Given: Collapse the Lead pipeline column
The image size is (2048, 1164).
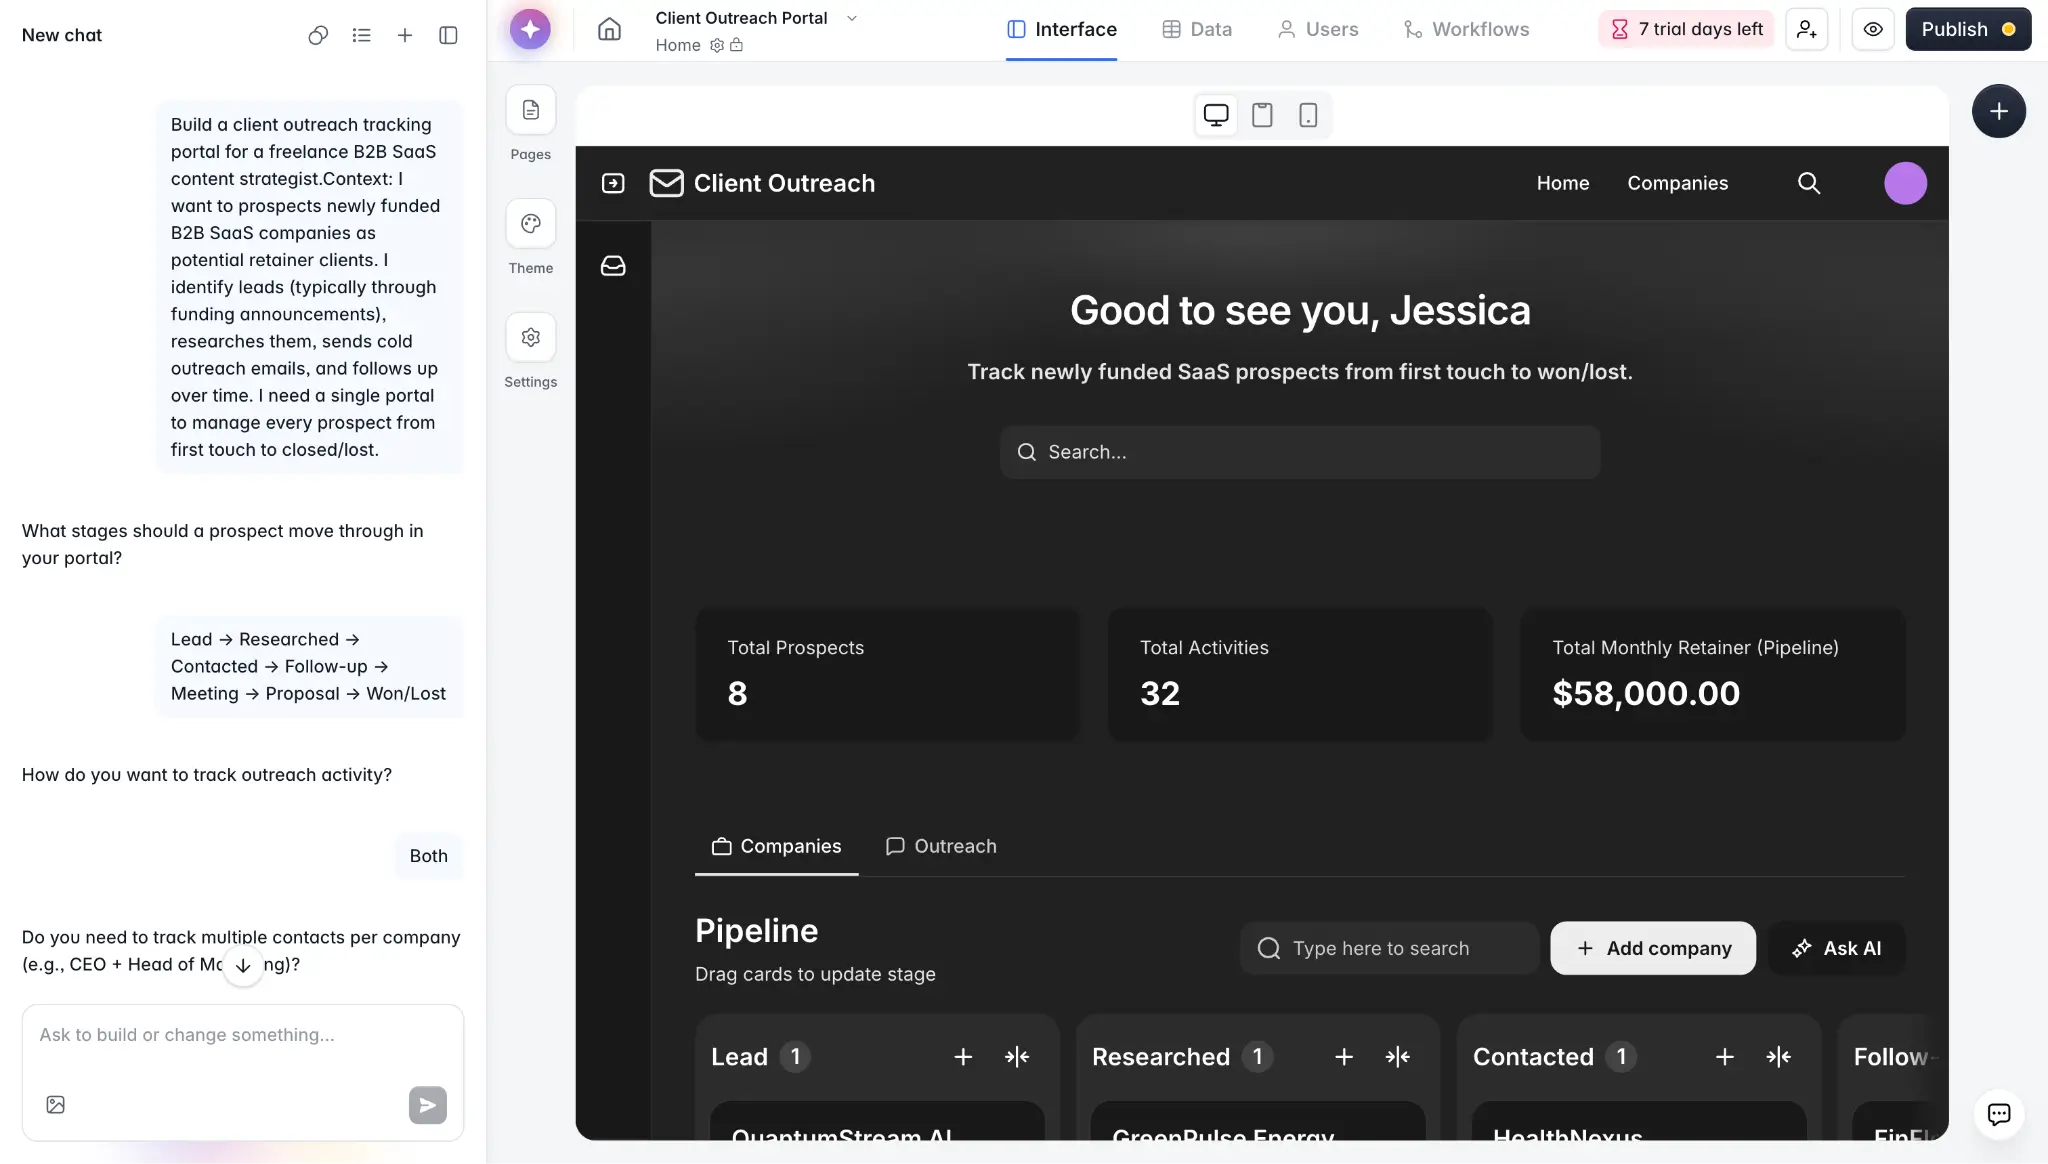Looking at the screenshot, I should (1017, 1056).
